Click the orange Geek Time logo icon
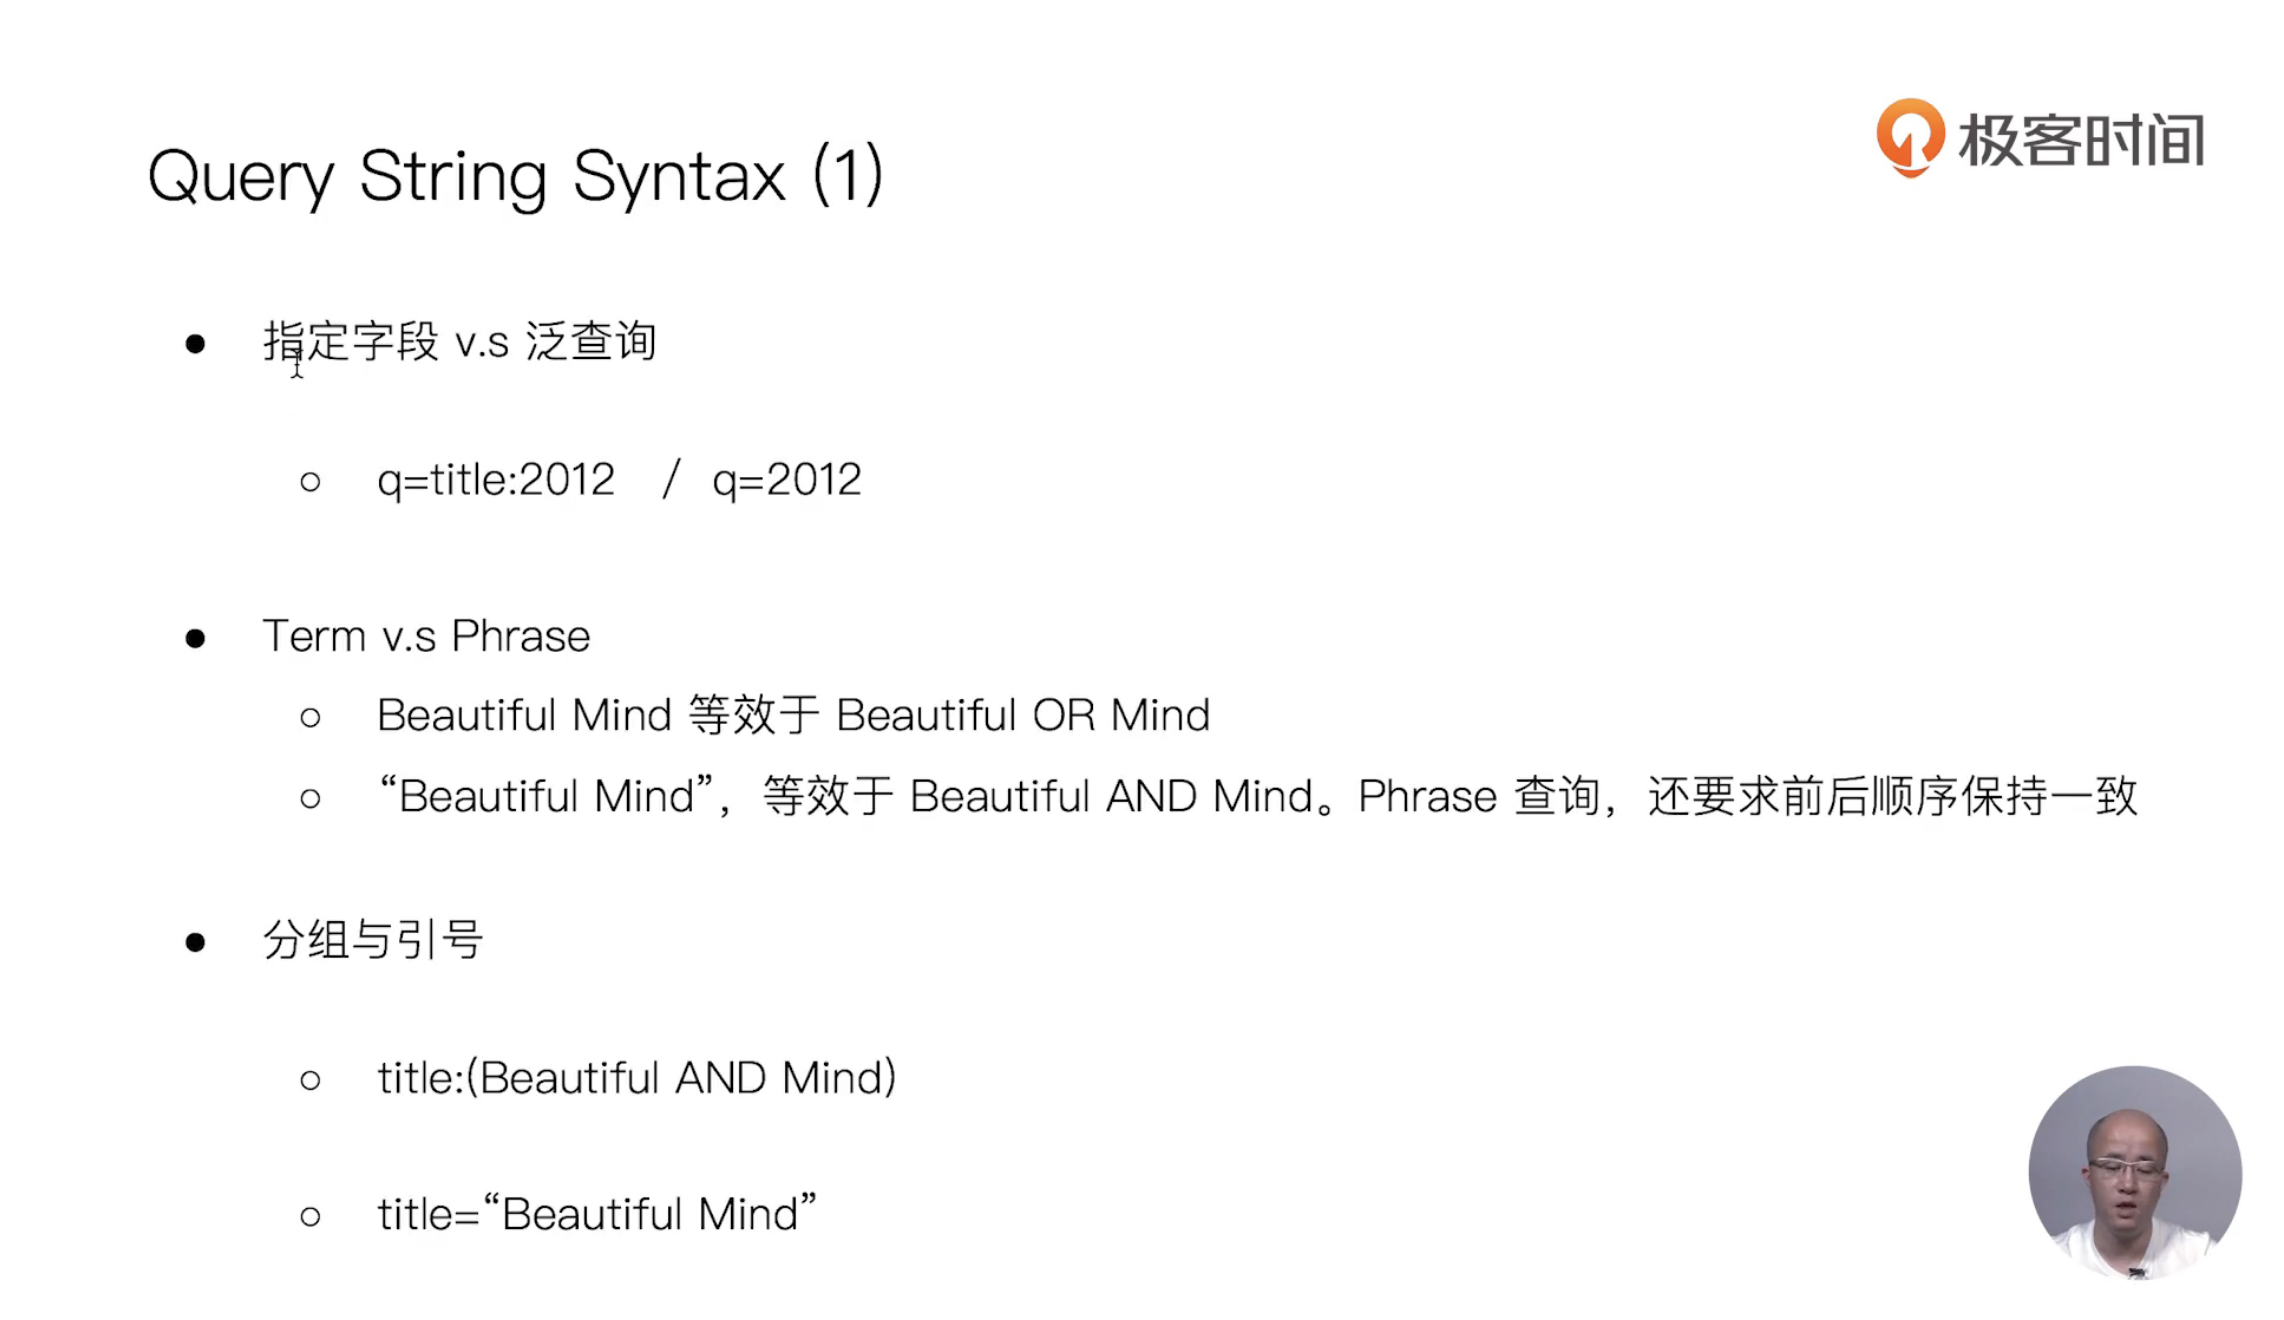The width and height of the screenshot is (2284, 1320). (1909, 137)
